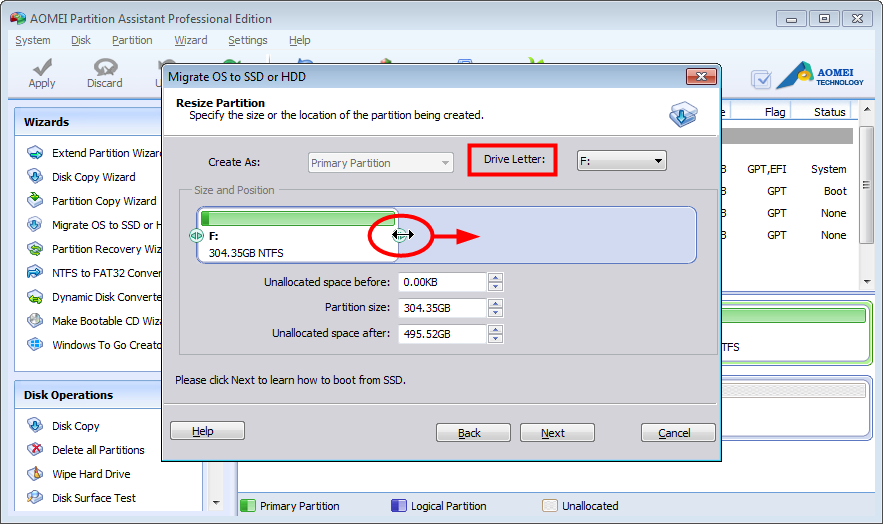
Task: Increase Unallocated space after value
Action: pos(496,329)
